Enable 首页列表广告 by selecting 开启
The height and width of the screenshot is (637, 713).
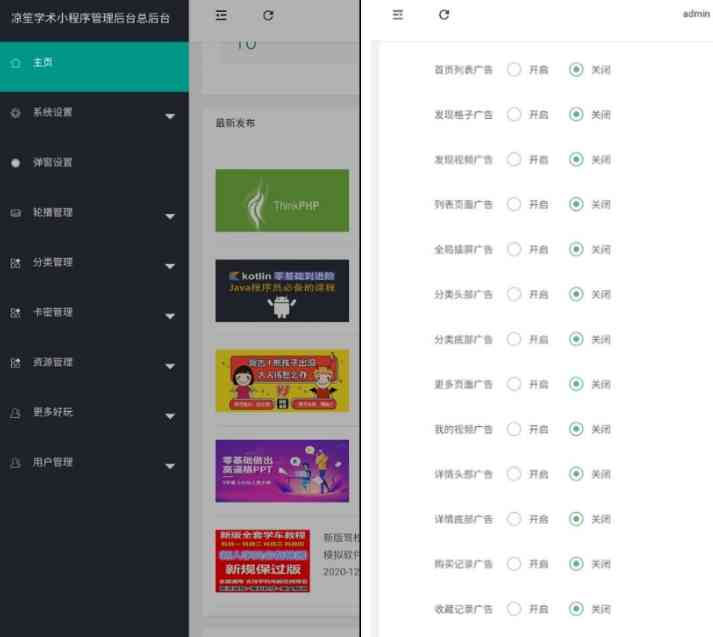(x=514, y=70)
